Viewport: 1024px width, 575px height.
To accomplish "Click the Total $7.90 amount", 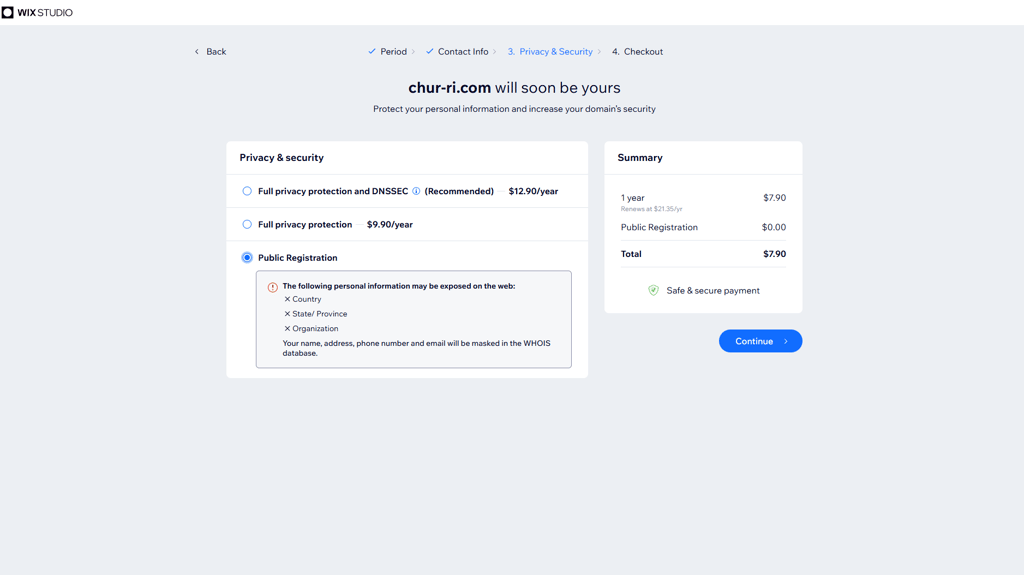I will [775, 254].
